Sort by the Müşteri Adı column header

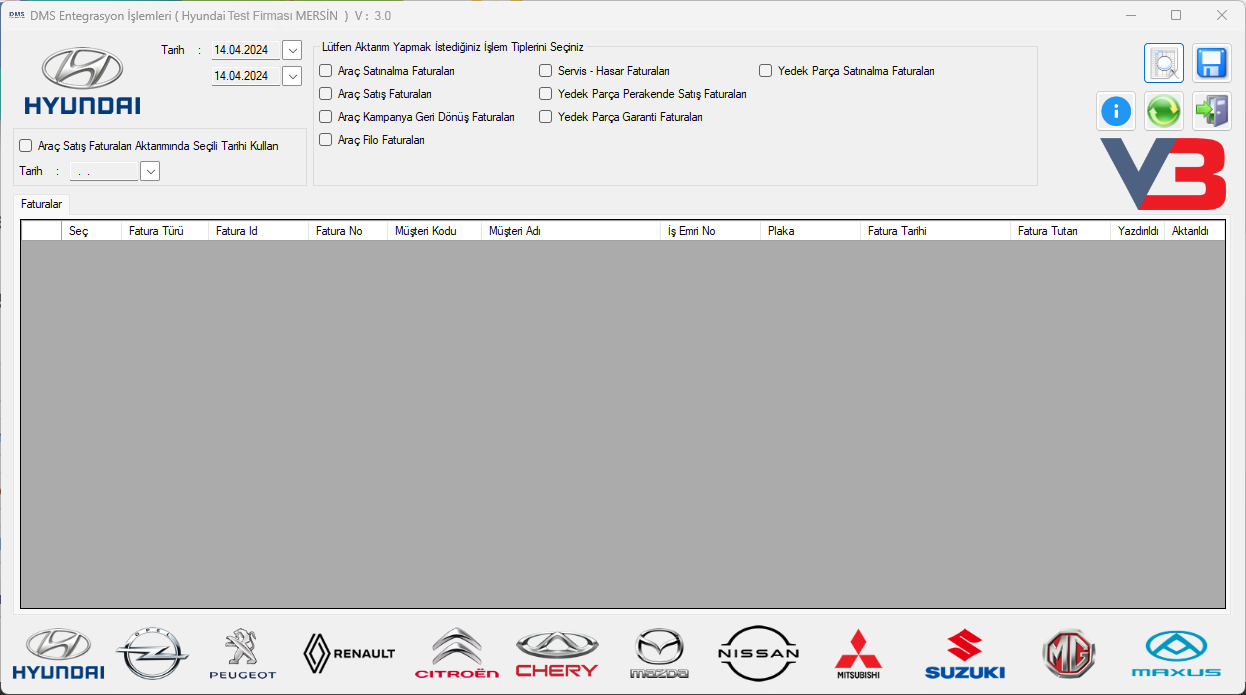[571, 231]
